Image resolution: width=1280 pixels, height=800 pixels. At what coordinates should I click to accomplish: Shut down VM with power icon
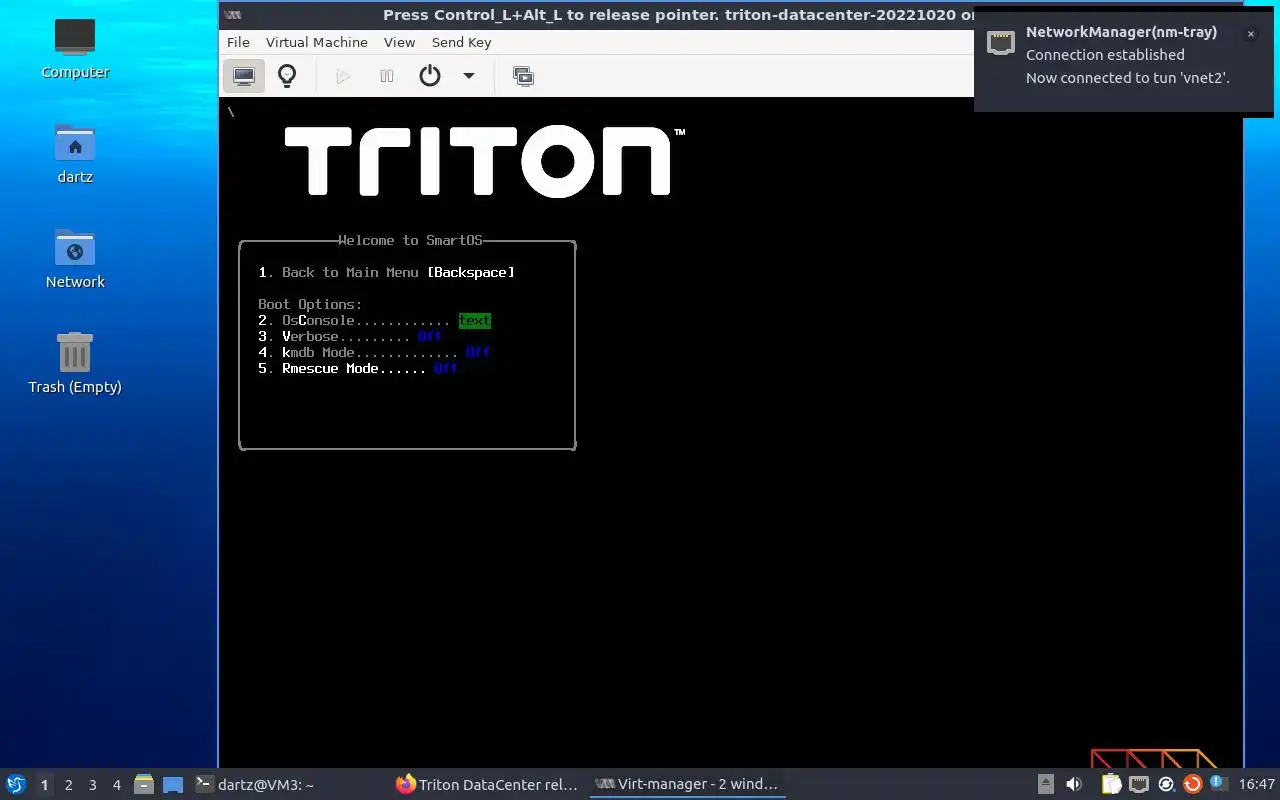(x=430, y=76)
